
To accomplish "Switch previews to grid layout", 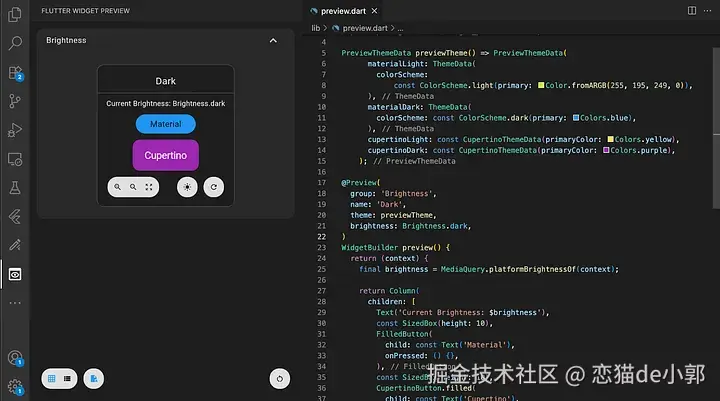I will click(x=51, y=378).
